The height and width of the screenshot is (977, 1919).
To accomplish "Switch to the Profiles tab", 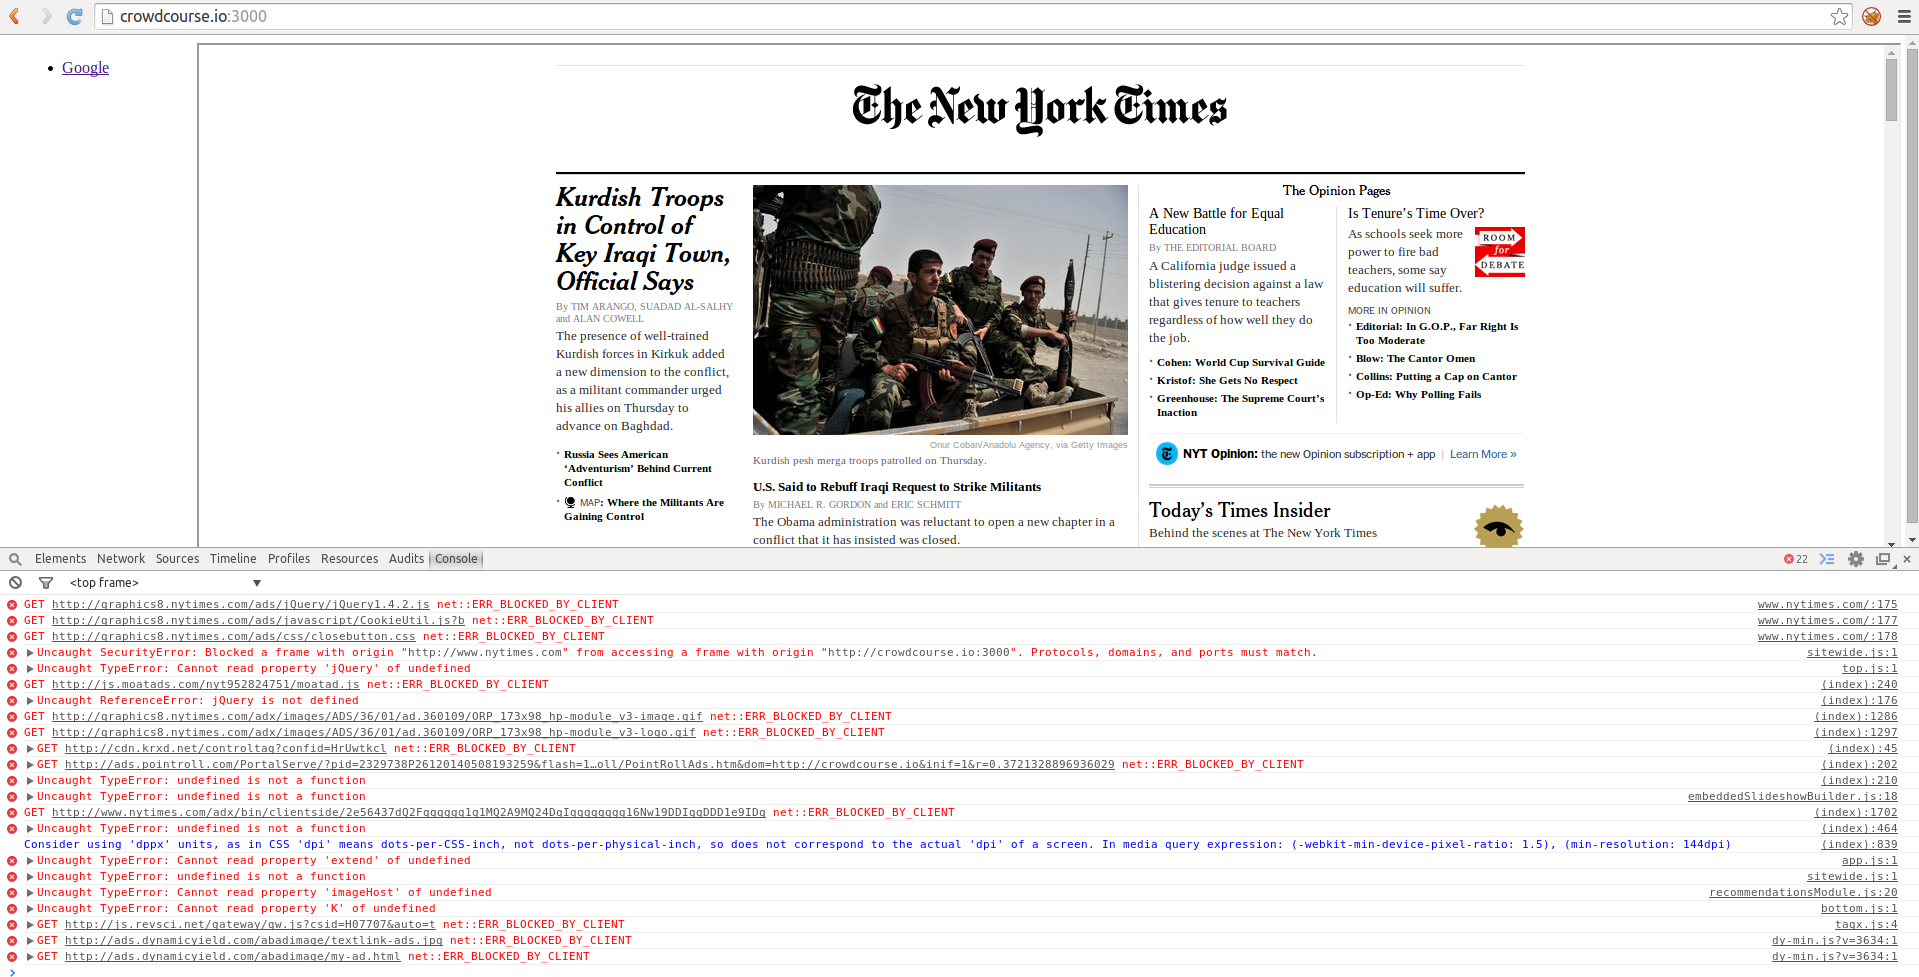I will (x=289, y=559).
